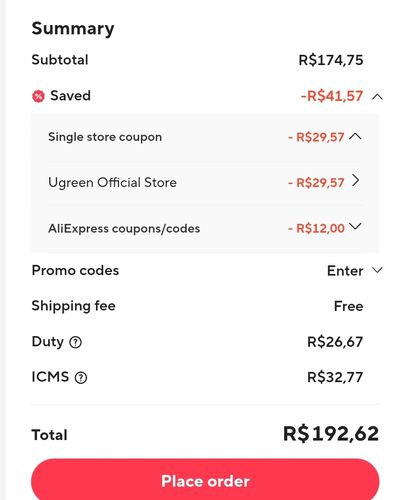Screen dimensions: 397x500
Task: Collapse the Saved section with up chevron
Action: 377,97
